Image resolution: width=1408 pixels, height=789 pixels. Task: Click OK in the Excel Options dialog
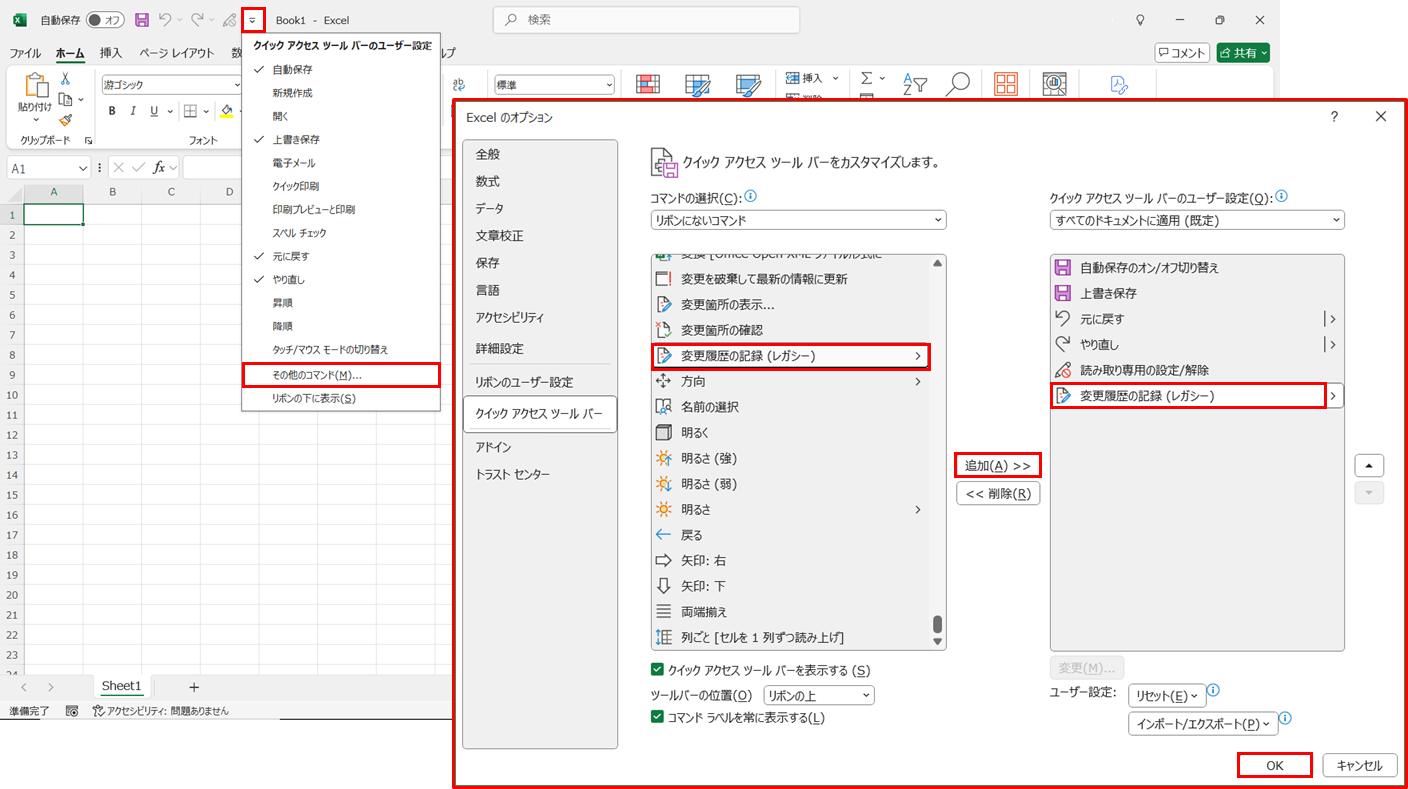point(1274,765)
